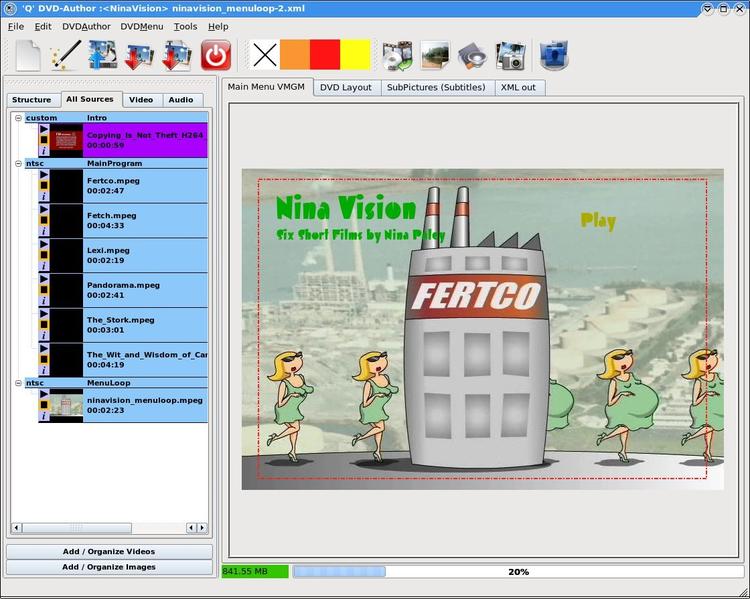The width and height of the screenshot is (750, 599).
Task: Select the transparent X color swatch
Action: tap(265, 55)
